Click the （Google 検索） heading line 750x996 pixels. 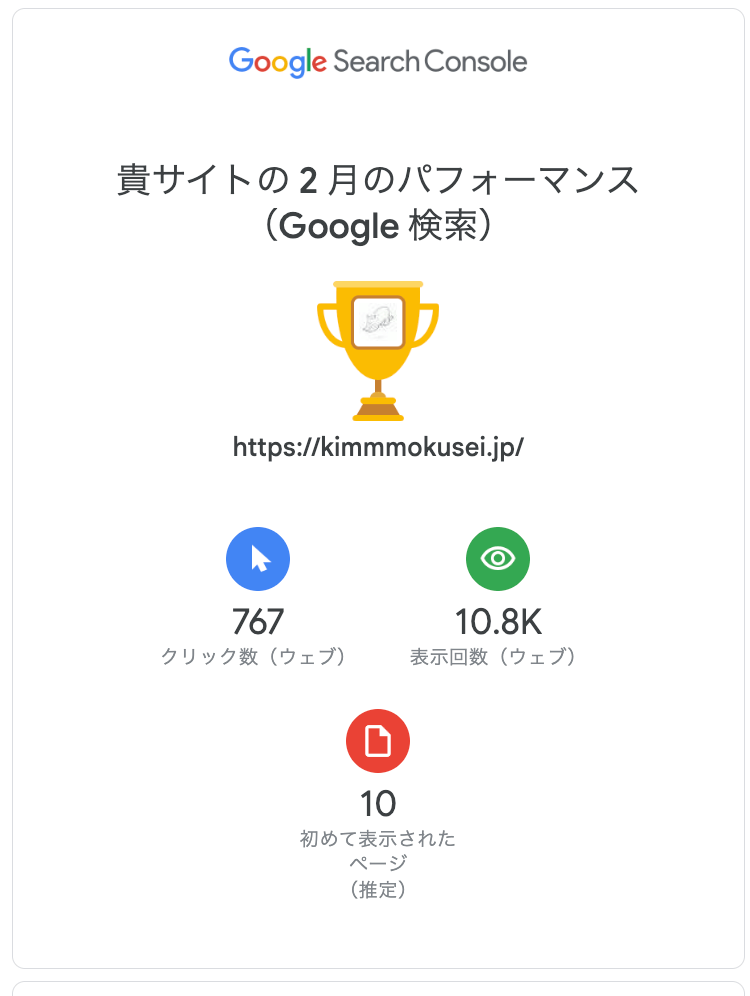click(x=378, y=227)
